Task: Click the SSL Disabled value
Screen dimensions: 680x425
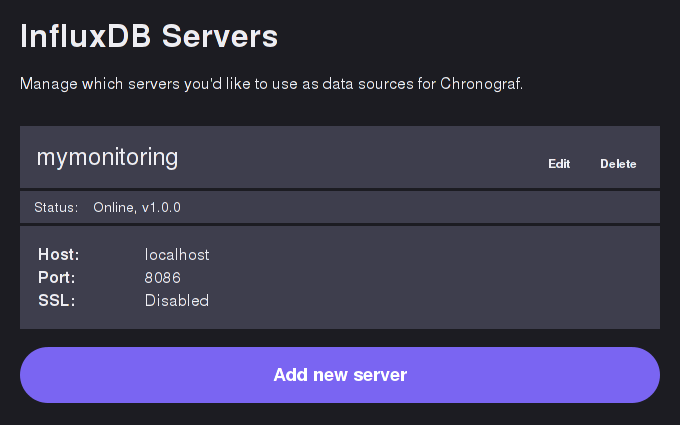Action: 177,300
